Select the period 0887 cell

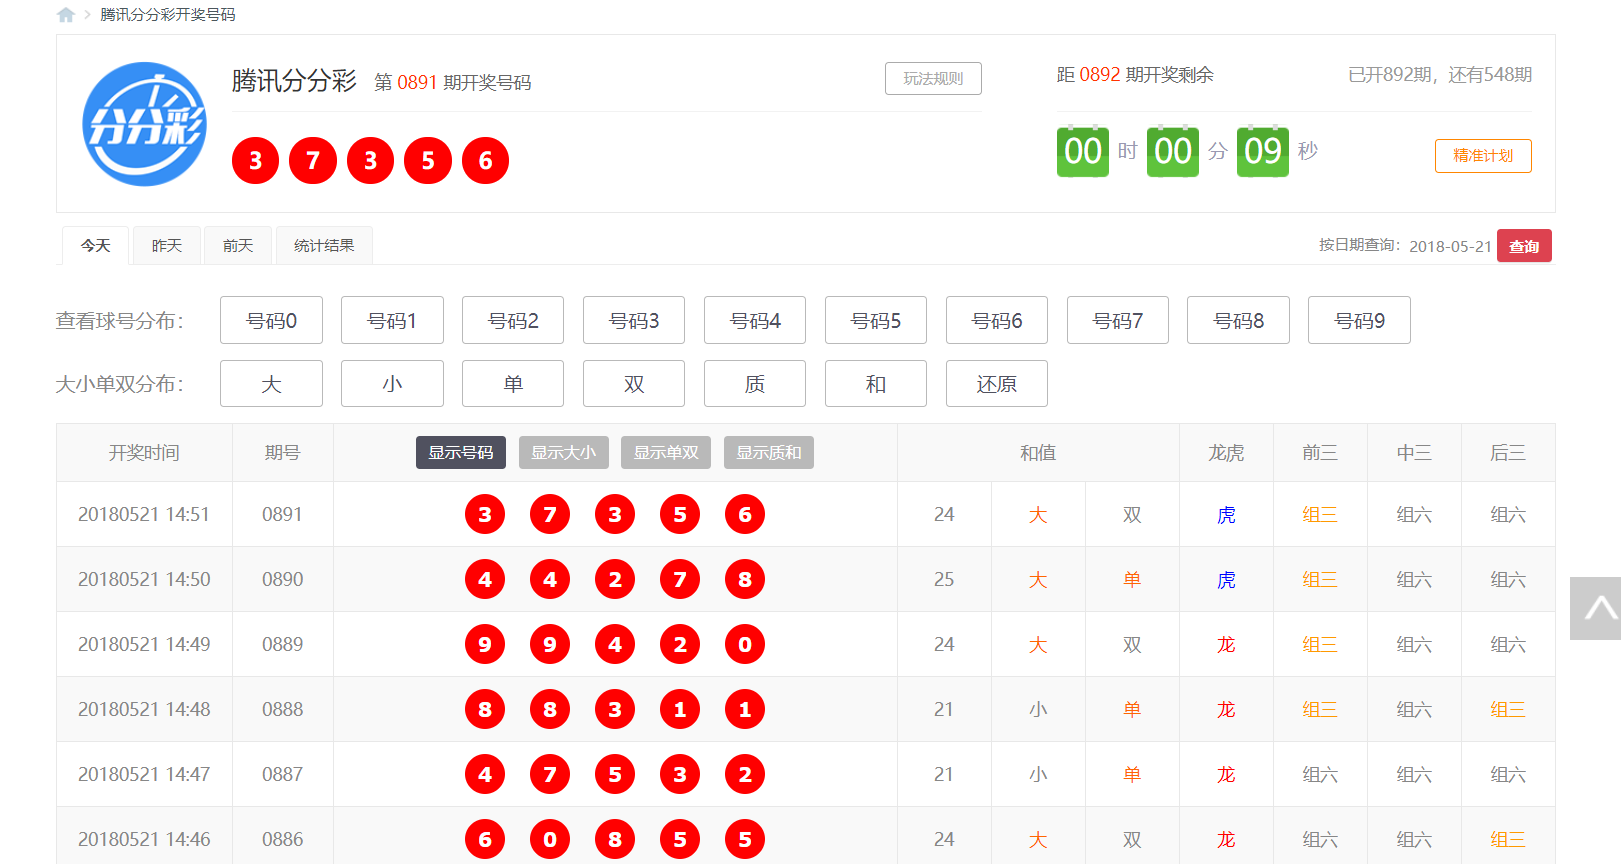pos(283,774)
